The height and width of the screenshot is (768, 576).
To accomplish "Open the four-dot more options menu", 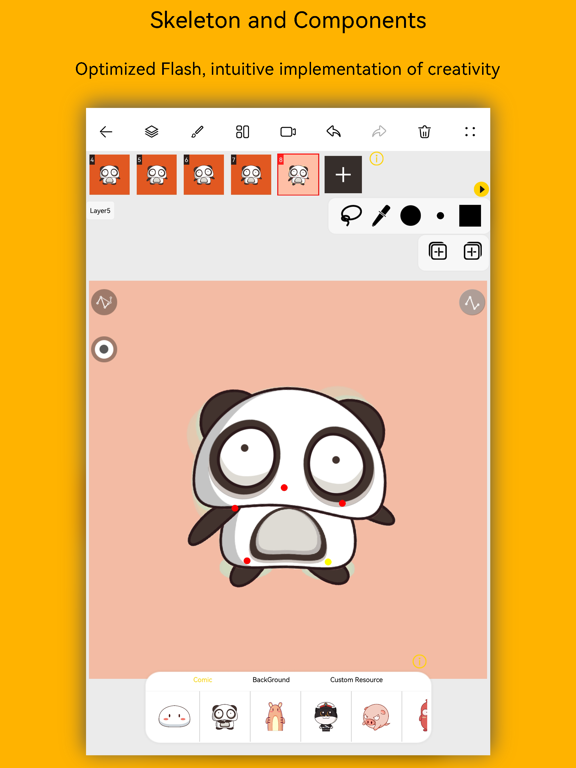I will (x=470, y=132).
